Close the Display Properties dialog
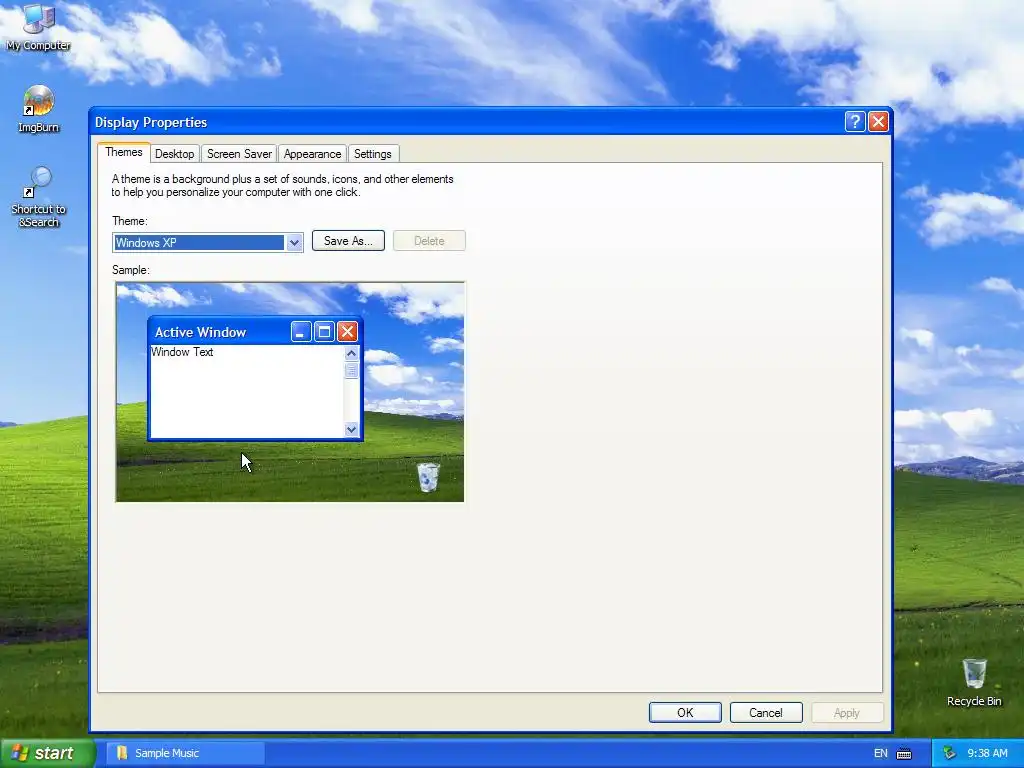This screenshot has width=1024, height=768. (x=878, y=121)
